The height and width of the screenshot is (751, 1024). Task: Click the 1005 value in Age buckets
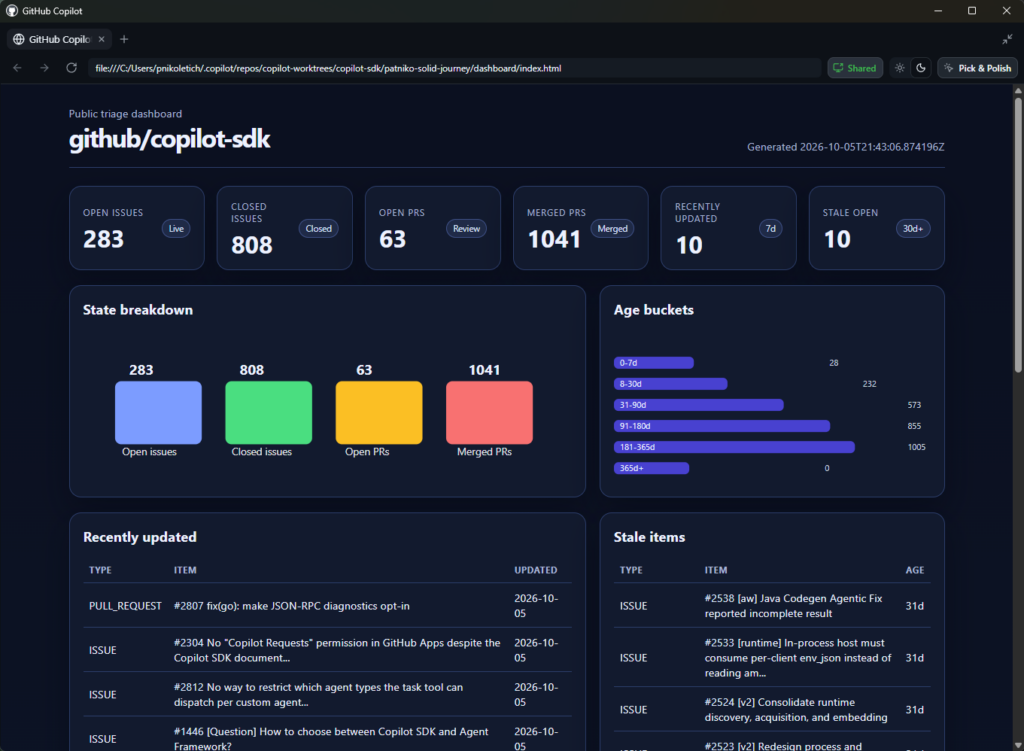coord(916,447)
